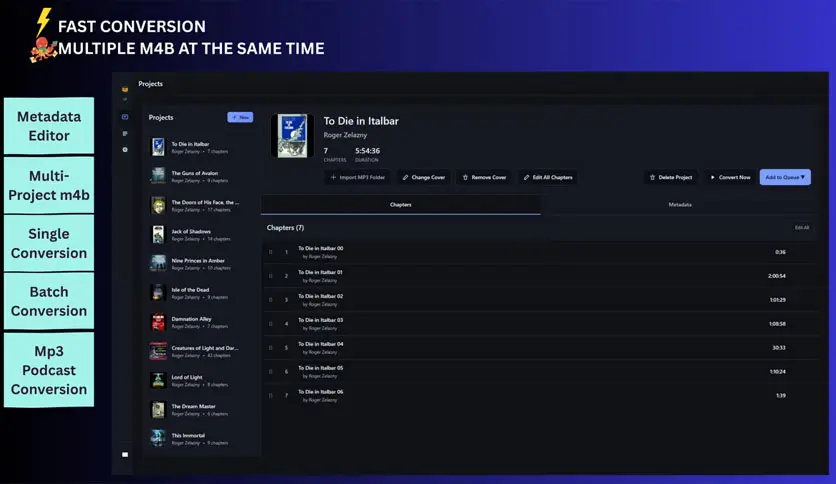Click the 5:54:36 total duration value

[367, 151]
